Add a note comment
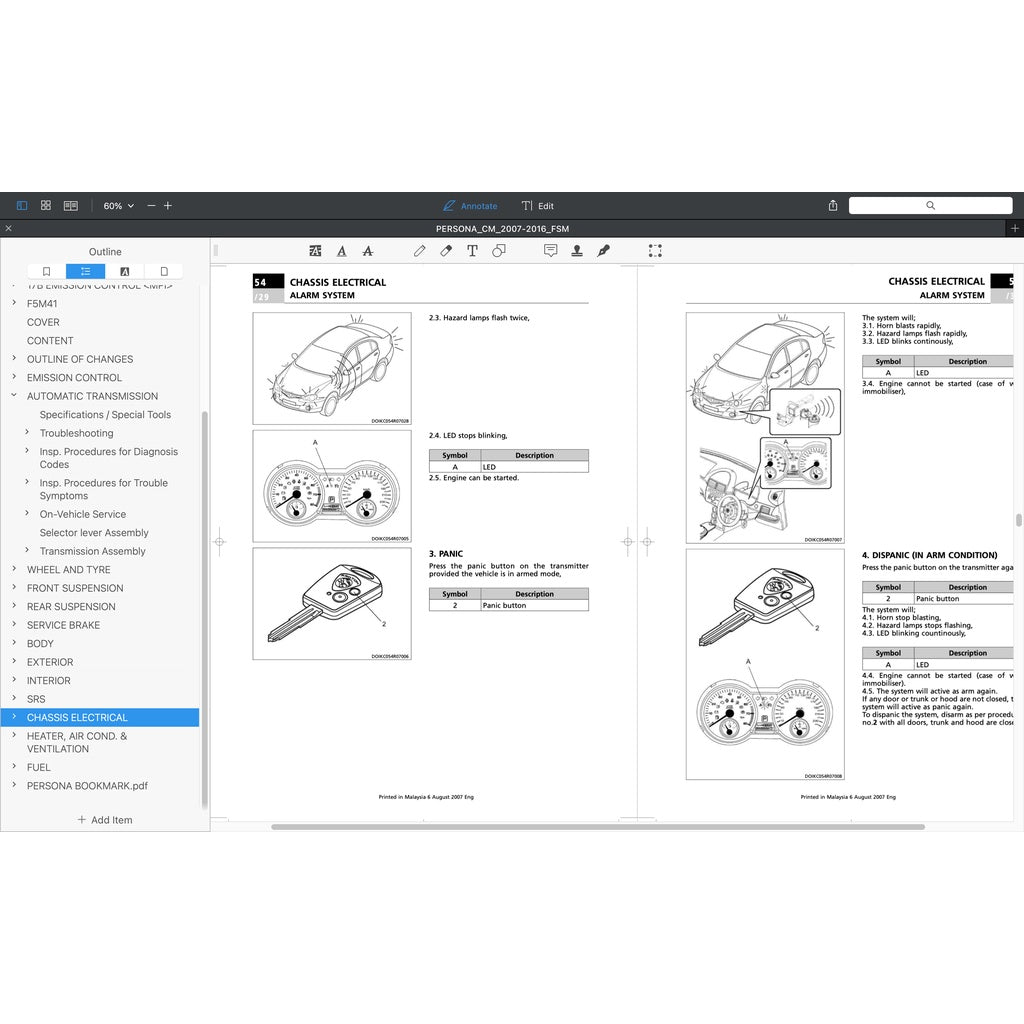This screenshot has width=1024, height=1024. click(x=550, y=251)
